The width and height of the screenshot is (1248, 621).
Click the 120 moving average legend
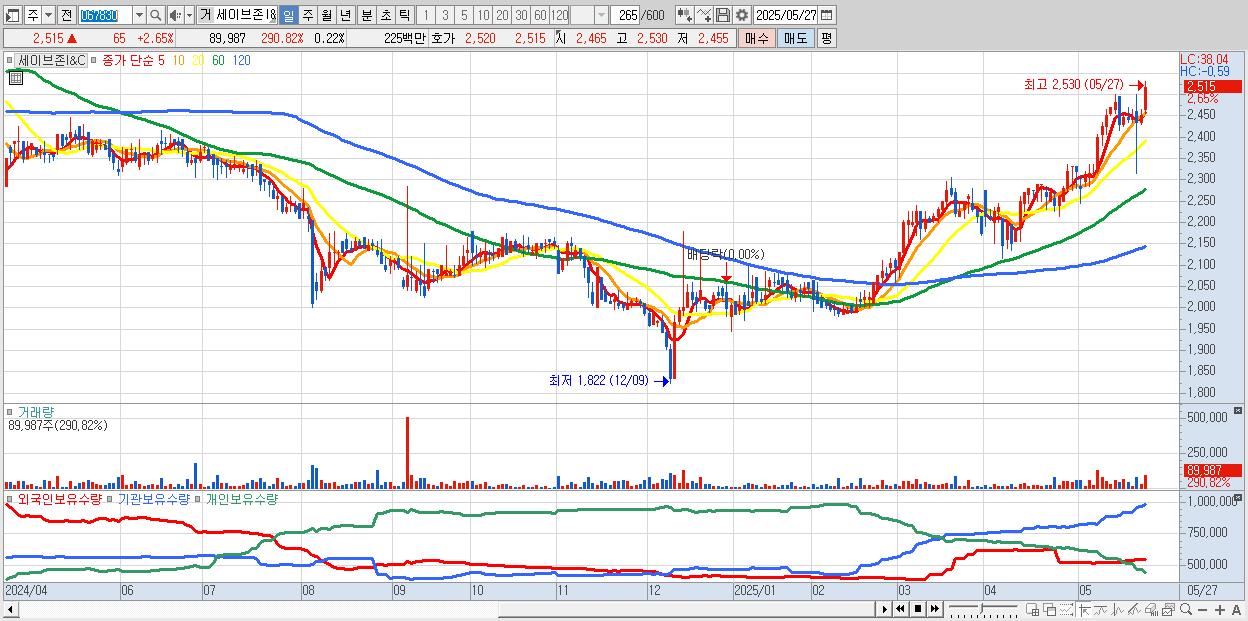click(x=241, y=60)
